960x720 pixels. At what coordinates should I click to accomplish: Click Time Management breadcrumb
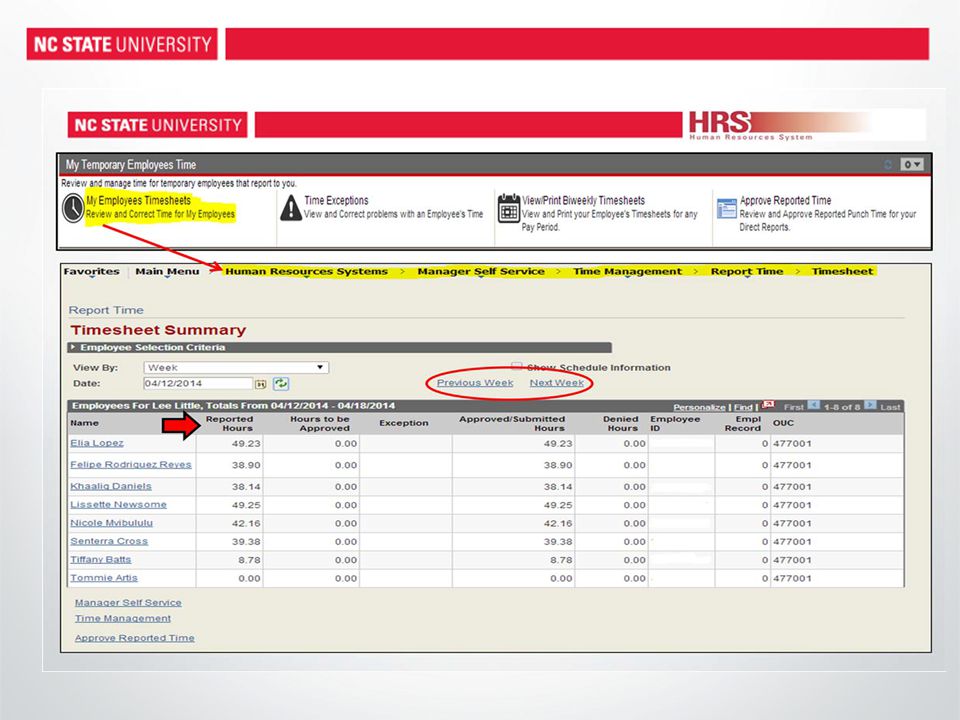click(x=627, y=271)
